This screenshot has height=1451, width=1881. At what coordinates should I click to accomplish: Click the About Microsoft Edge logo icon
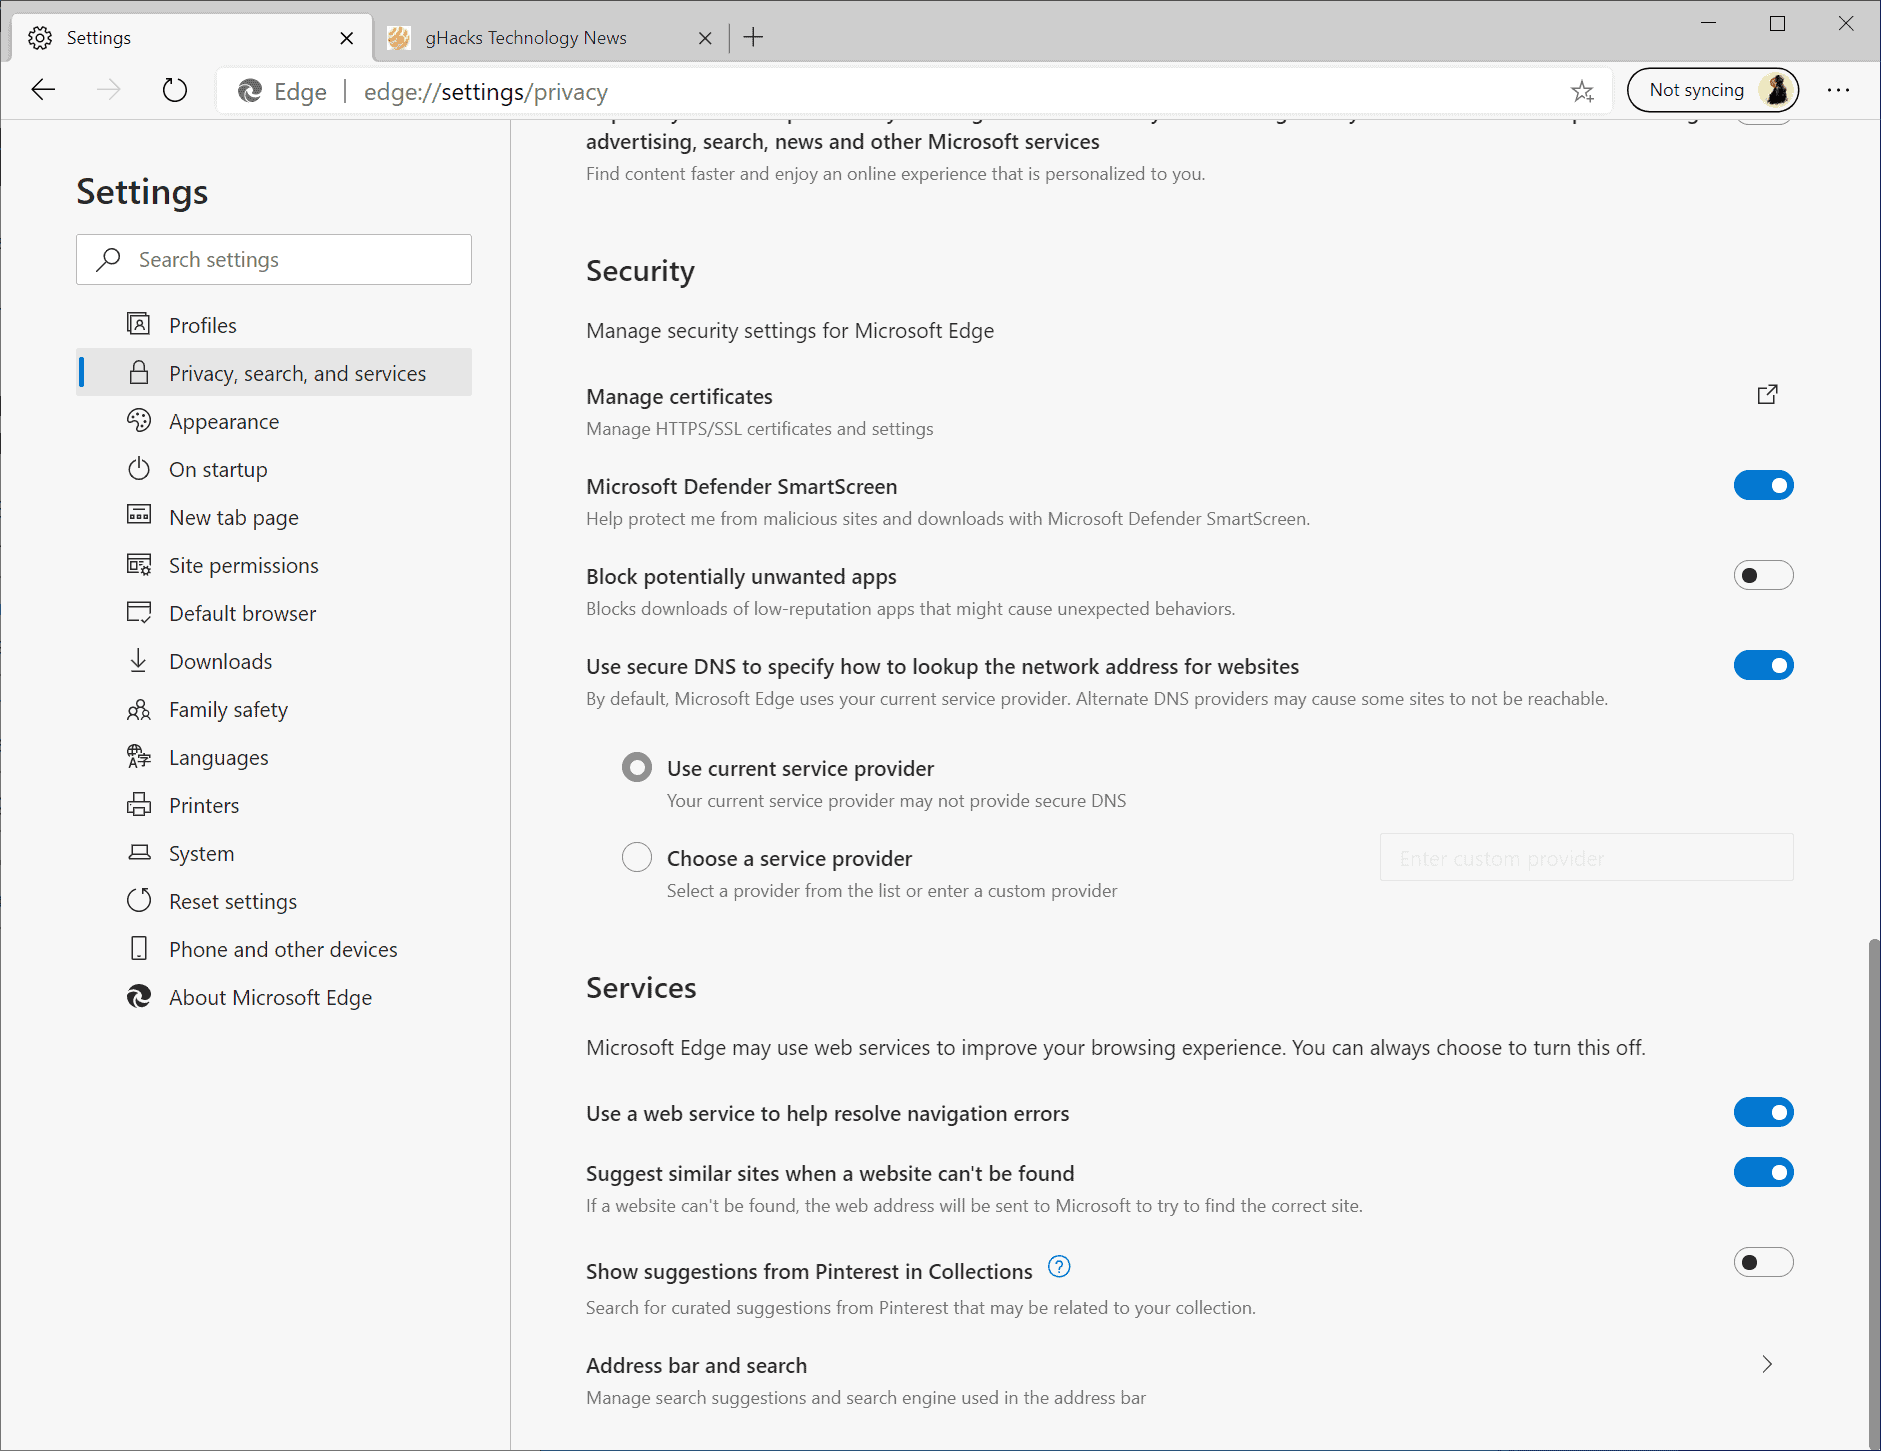tap(139, 996)
